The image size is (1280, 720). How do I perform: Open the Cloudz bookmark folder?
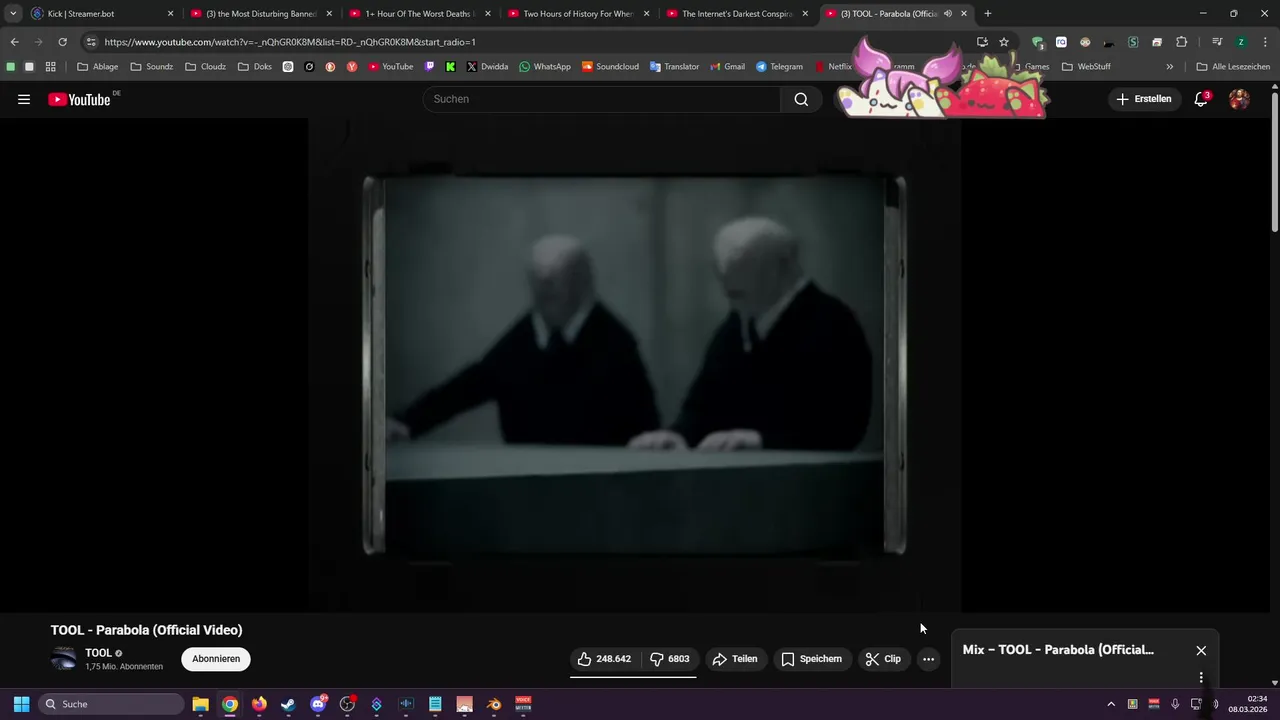(x=206, y=67)
